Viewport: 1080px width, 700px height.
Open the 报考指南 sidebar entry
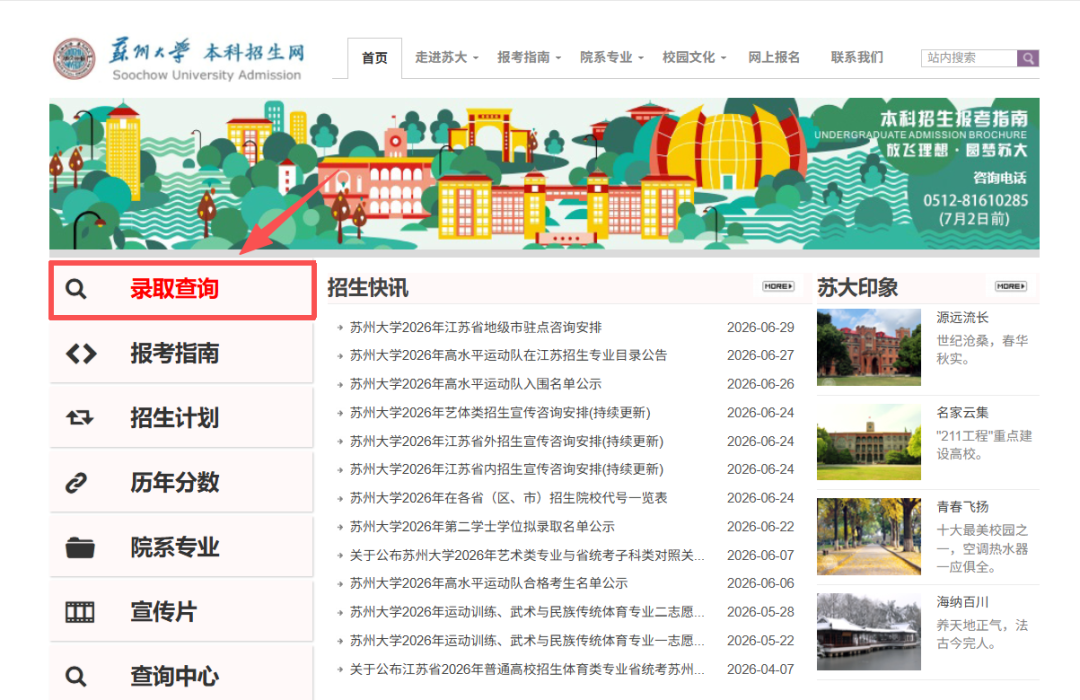pyautogui.click(x=182, y=353)
